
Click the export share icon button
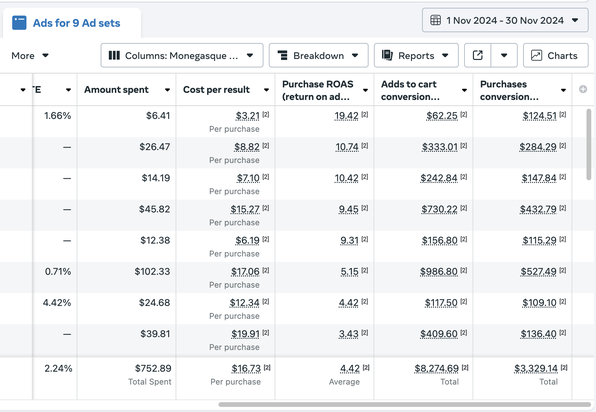478,55
